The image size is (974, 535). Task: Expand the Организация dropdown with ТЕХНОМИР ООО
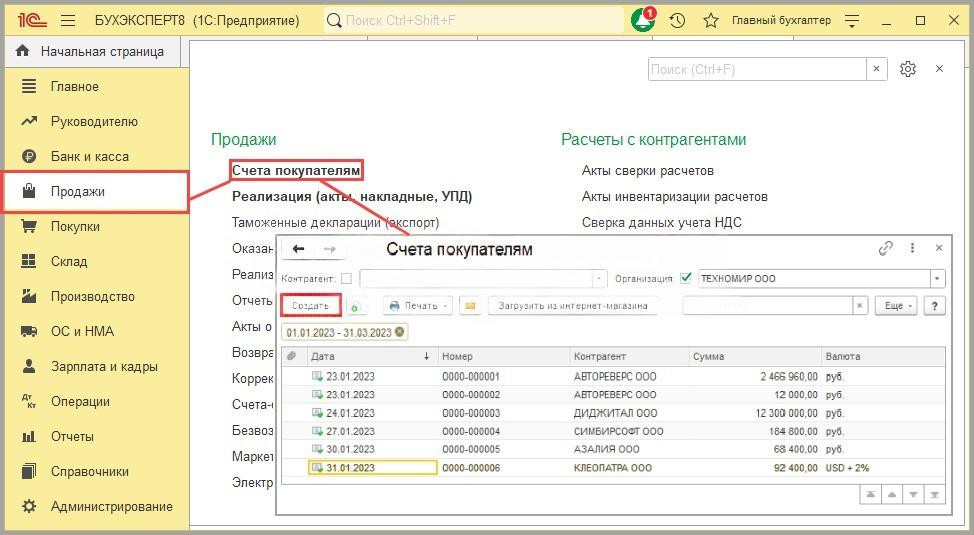[x=937, y=278]
